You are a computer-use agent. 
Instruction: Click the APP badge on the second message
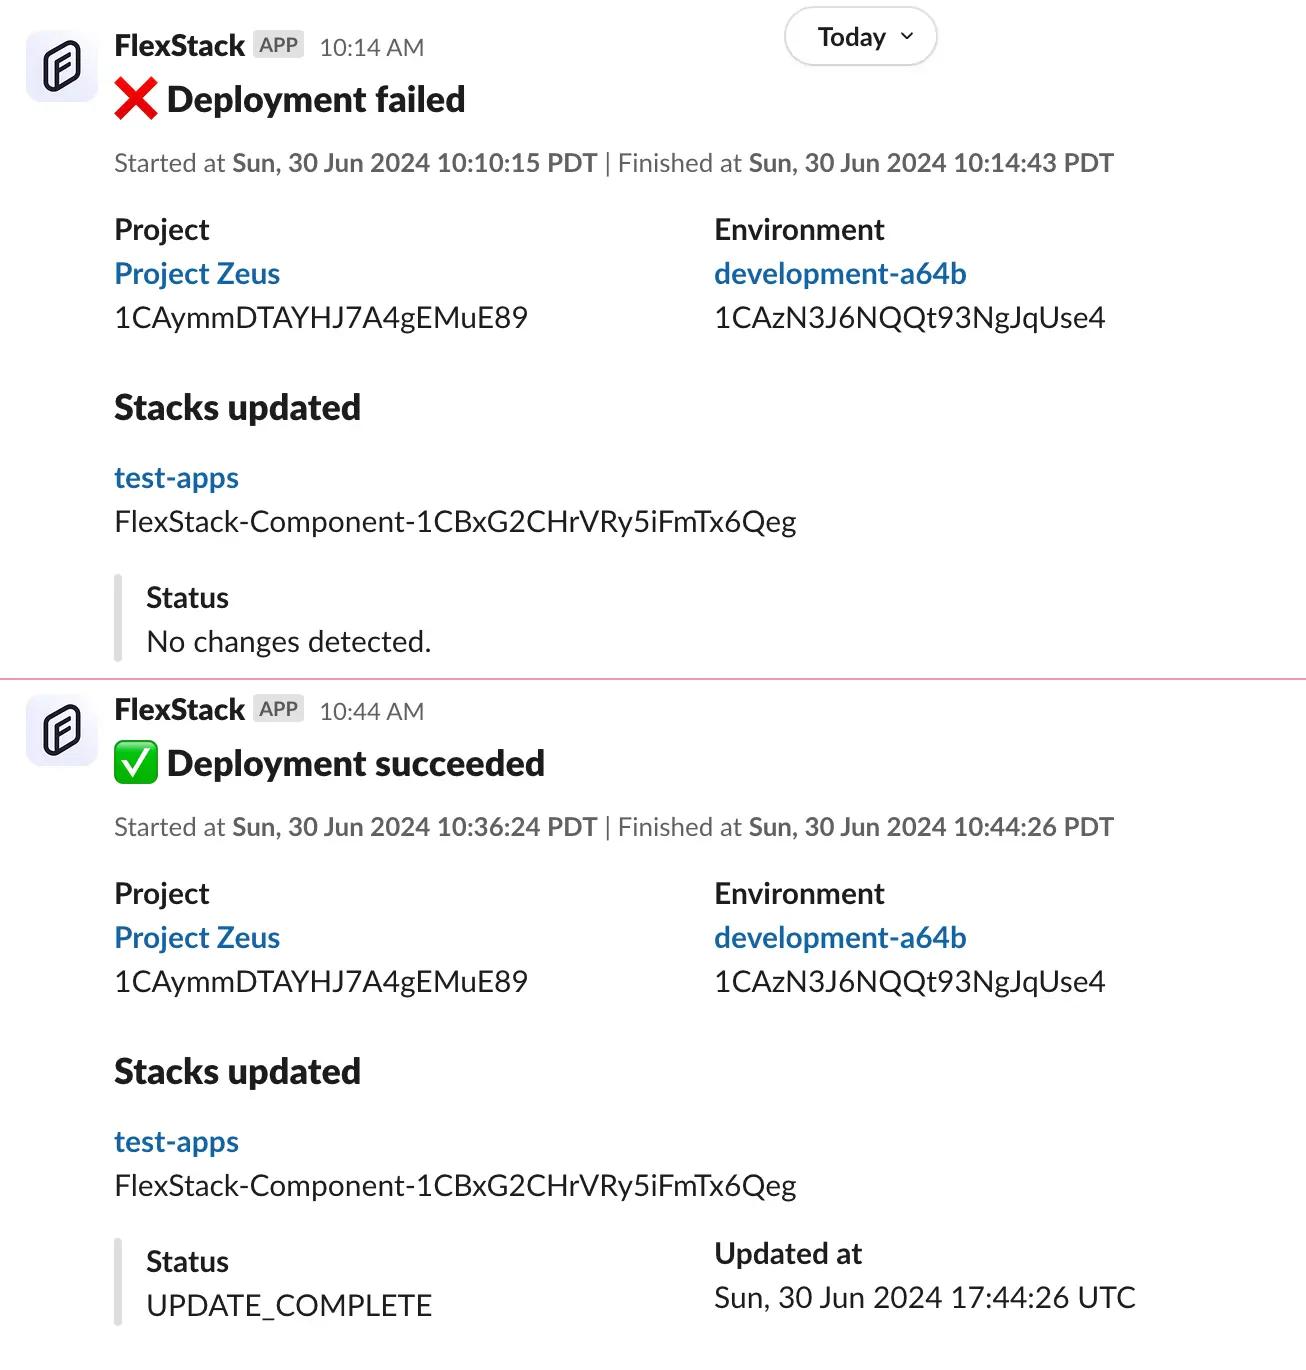coord(277,709)
